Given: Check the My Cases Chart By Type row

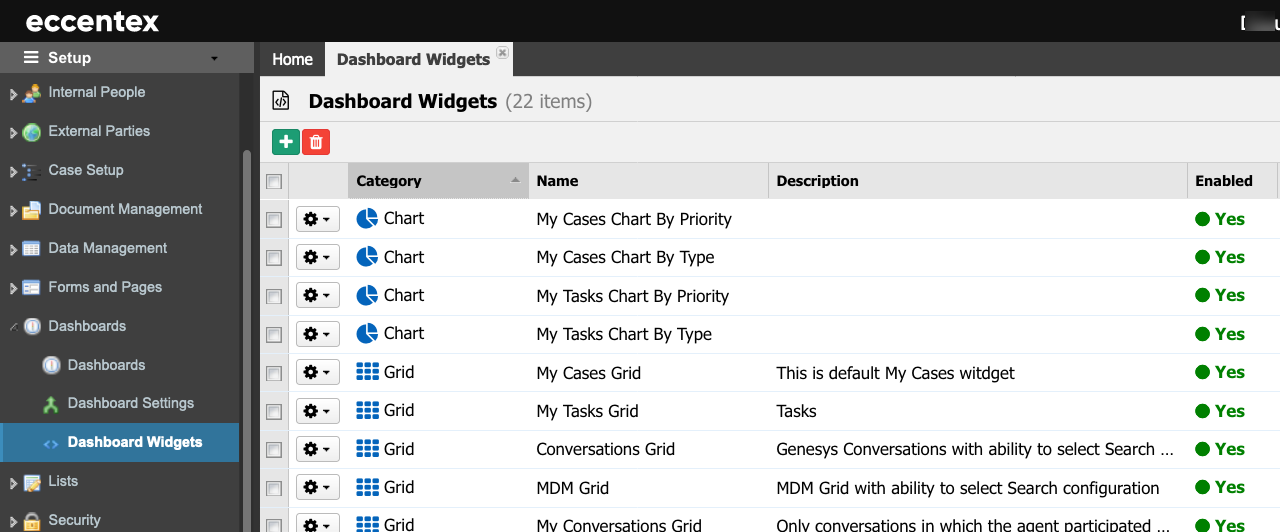Looking at the screenshot, I should tap(274, 258).
